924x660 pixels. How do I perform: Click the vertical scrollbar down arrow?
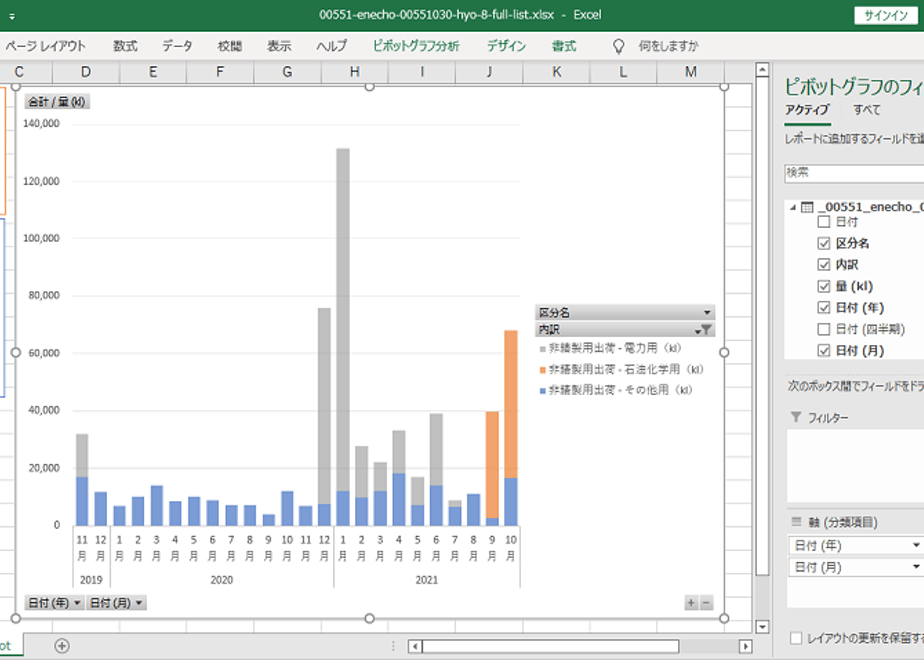pyautogui.click(x=762, y=626)
